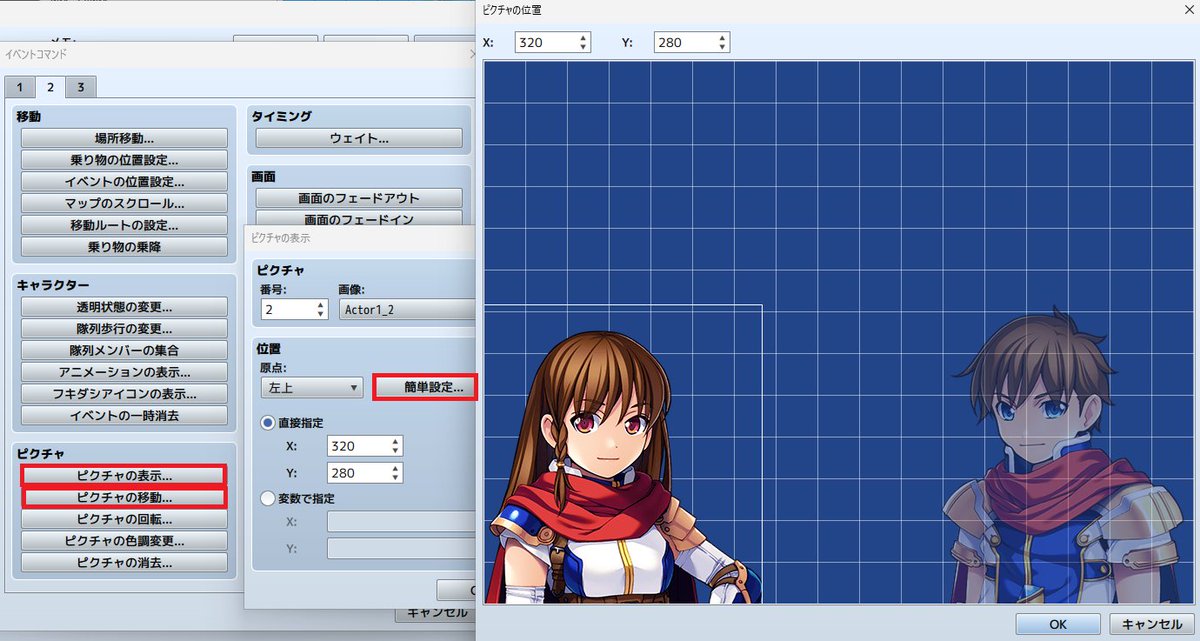Switch to event command tab 1
Image resolution: width=1200 pixels, height=641 pixels.
pyautogui.click(x=18, y=87)
